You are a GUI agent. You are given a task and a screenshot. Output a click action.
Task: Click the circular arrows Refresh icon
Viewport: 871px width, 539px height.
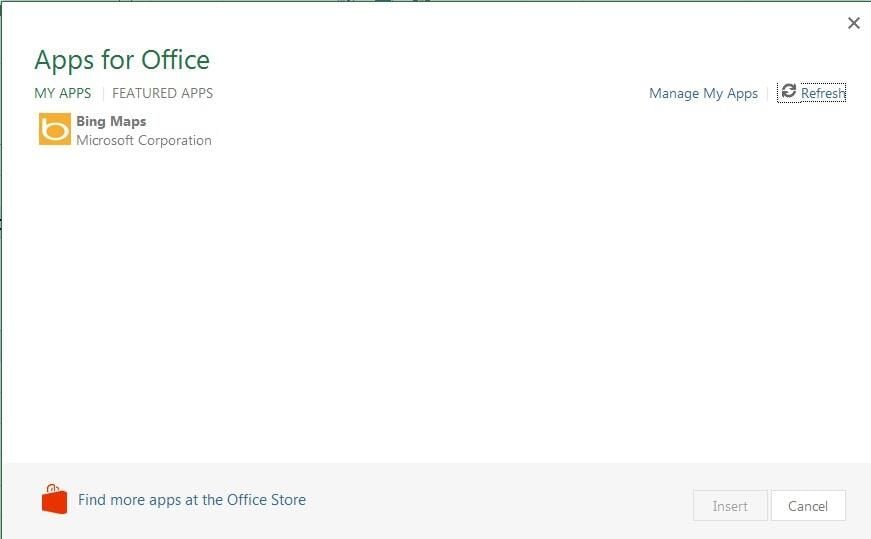[x=789, y=91]
